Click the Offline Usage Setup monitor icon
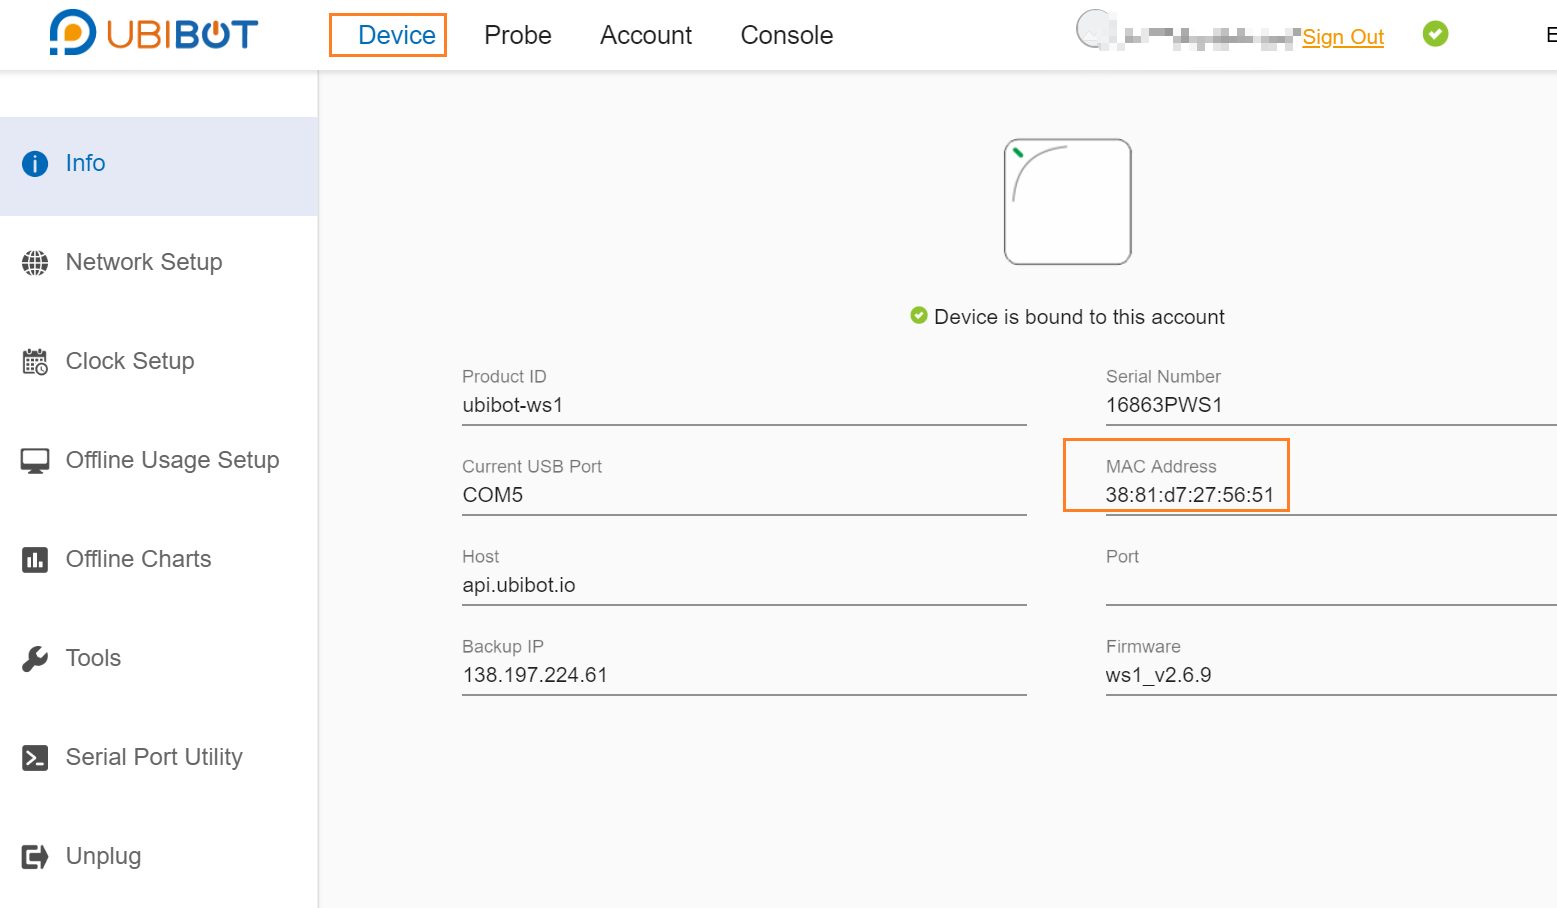 tap(35, 460)
